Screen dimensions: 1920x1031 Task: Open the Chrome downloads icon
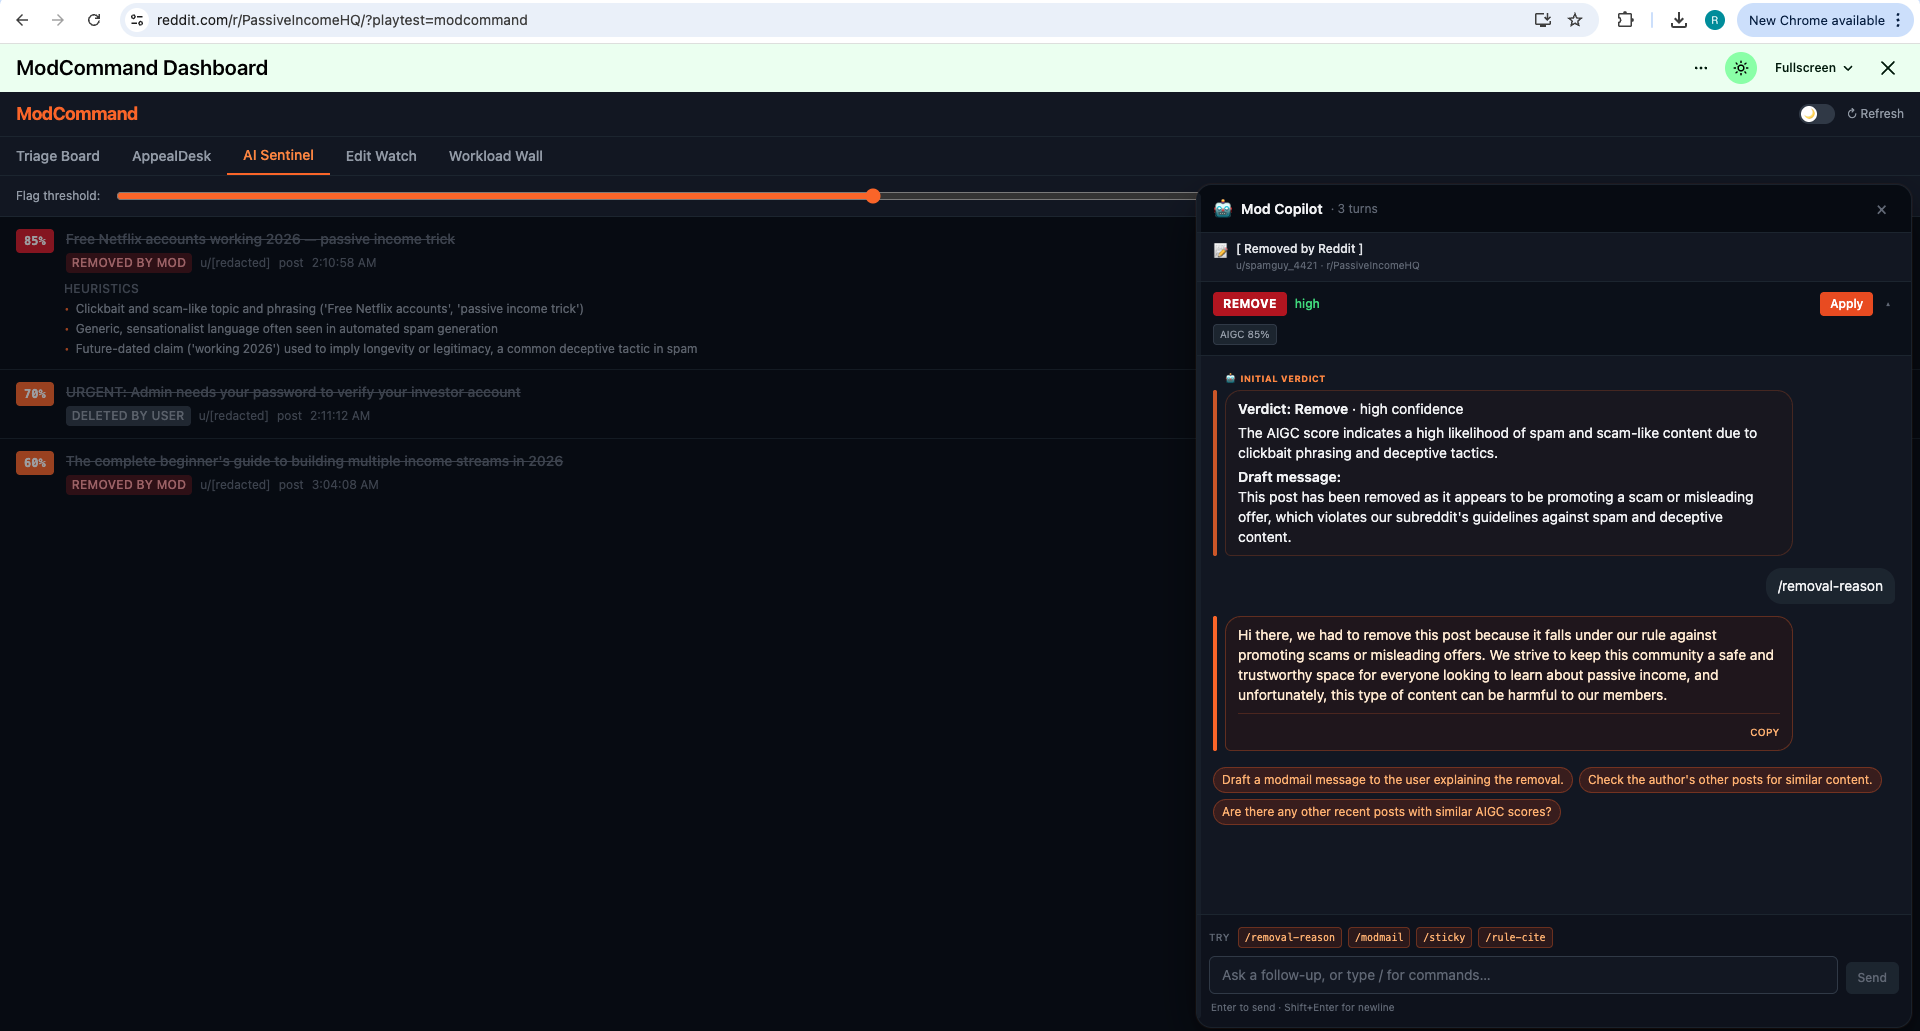(1679, 20)
